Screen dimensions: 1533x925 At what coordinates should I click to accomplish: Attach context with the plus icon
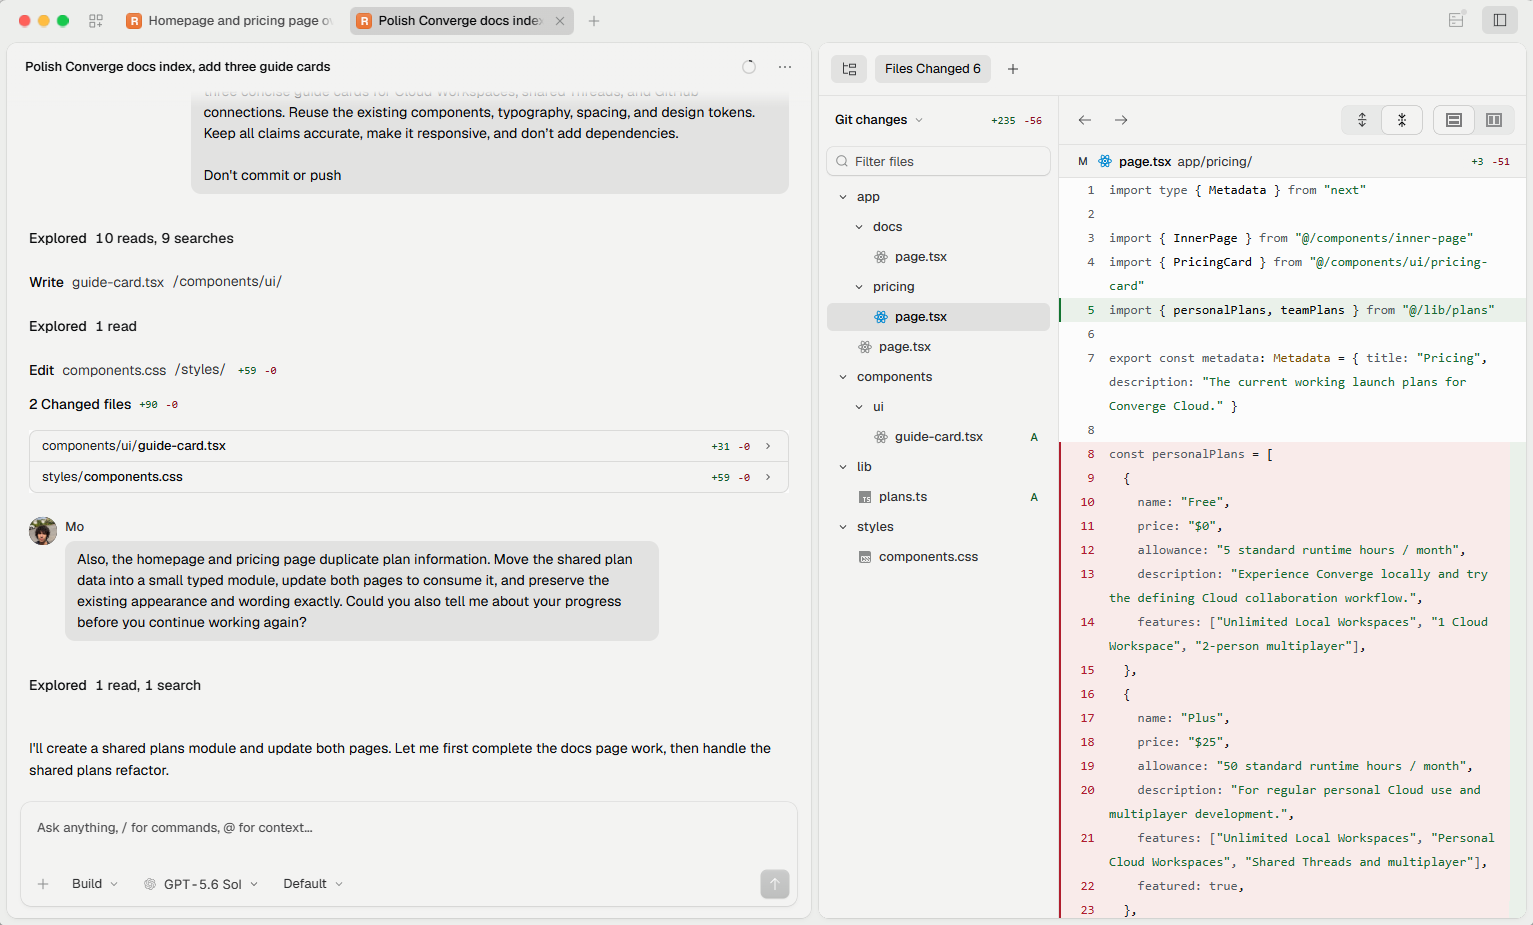pos(43,884)
